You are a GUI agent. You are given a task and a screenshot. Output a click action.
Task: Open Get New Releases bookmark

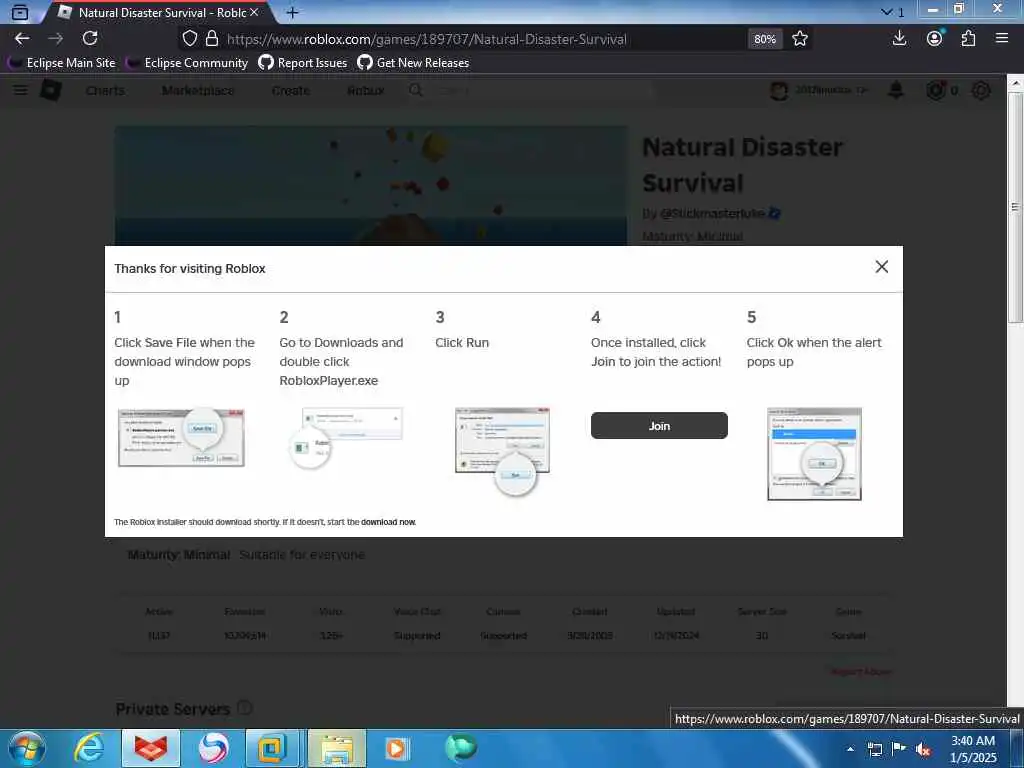coord(413,63)
